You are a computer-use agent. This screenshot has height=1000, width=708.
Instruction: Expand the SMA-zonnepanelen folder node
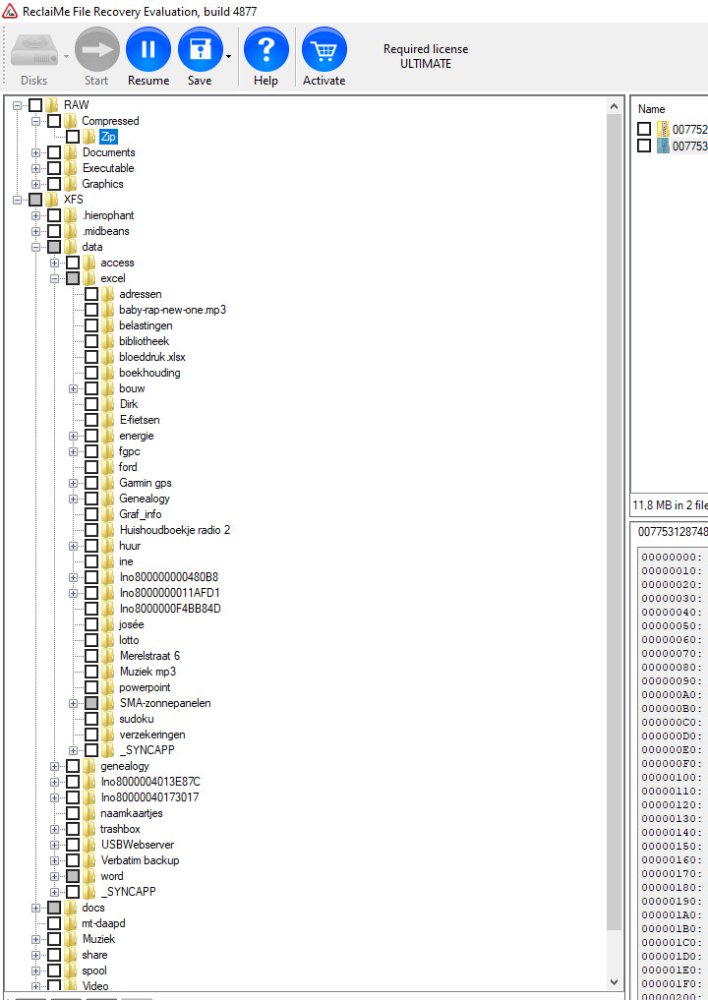pos(74,704)
